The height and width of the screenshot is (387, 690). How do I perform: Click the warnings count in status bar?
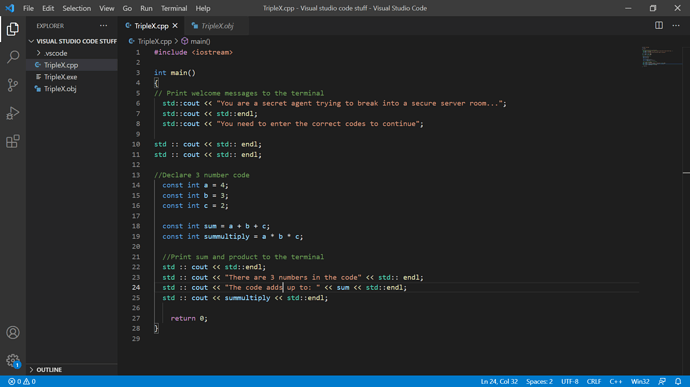pos(29,381)
